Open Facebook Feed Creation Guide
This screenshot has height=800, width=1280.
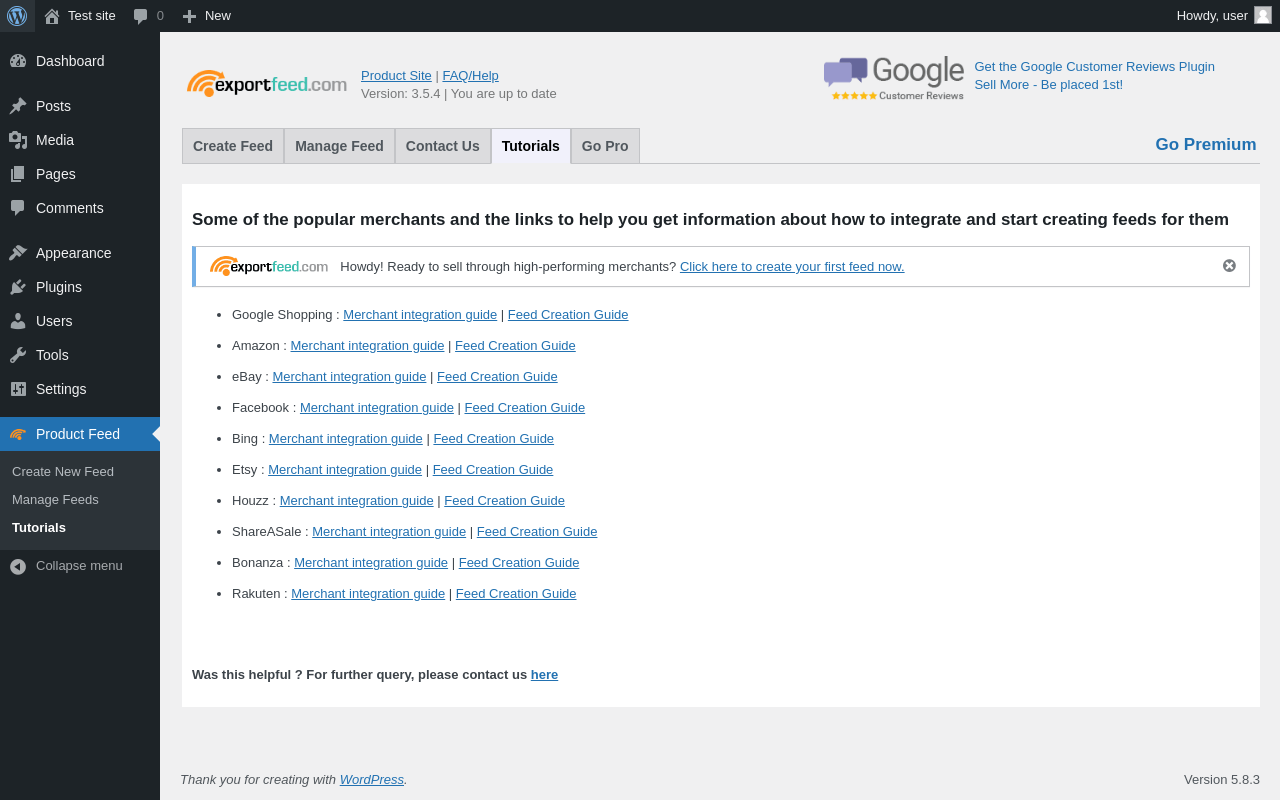tap(525, 408)
